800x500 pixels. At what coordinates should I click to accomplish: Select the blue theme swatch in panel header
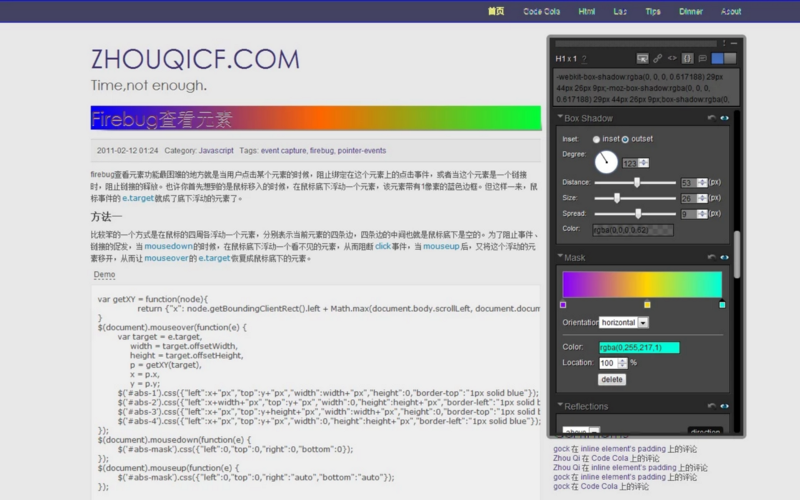coord(717,59)
